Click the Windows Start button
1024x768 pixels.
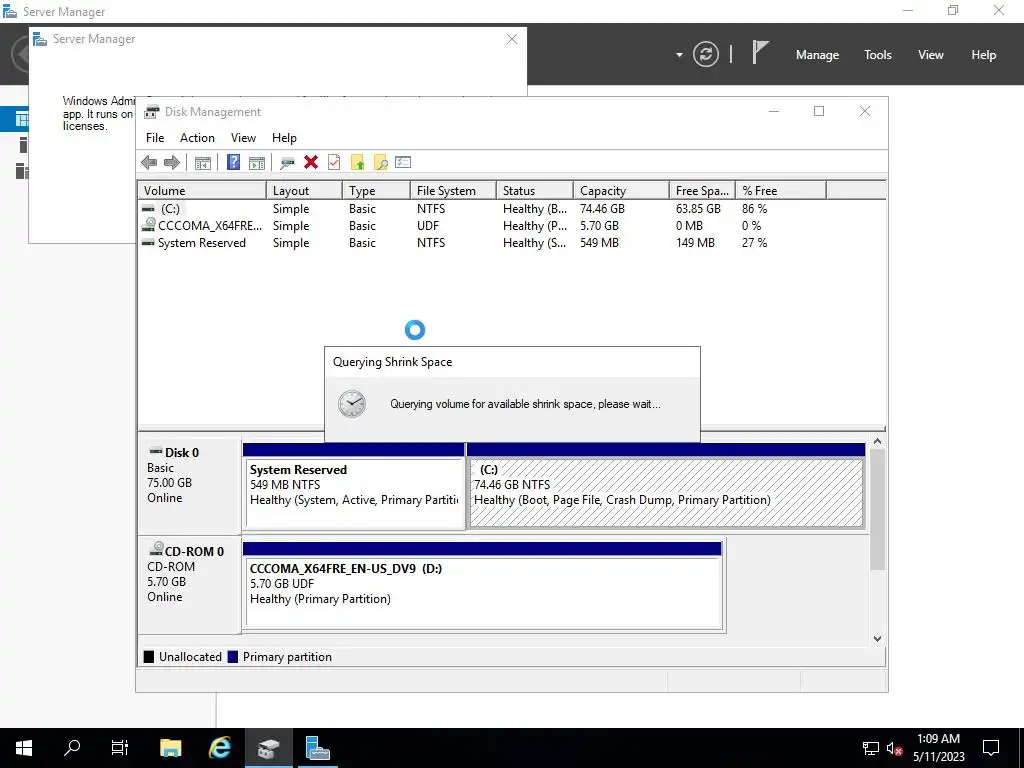pyautogui.click(x=24, y=748)
